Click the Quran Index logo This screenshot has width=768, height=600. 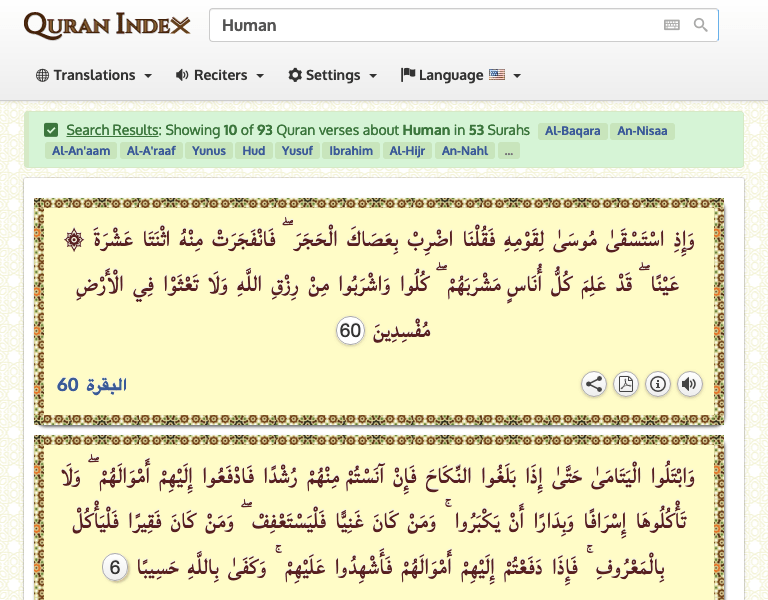click(107, 25)
